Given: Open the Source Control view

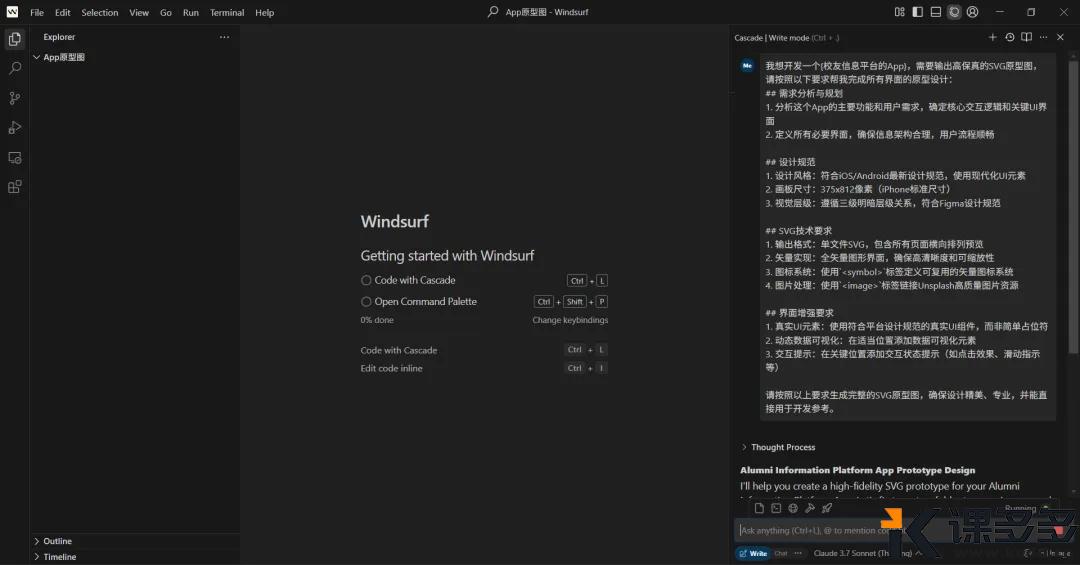Looking at the screenshot, I should click(x=14, y=98).
